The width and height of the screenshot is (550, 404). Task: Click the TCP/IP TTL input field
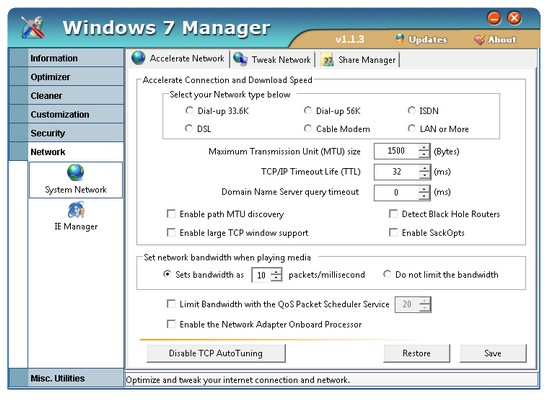[x=396, y=172]
